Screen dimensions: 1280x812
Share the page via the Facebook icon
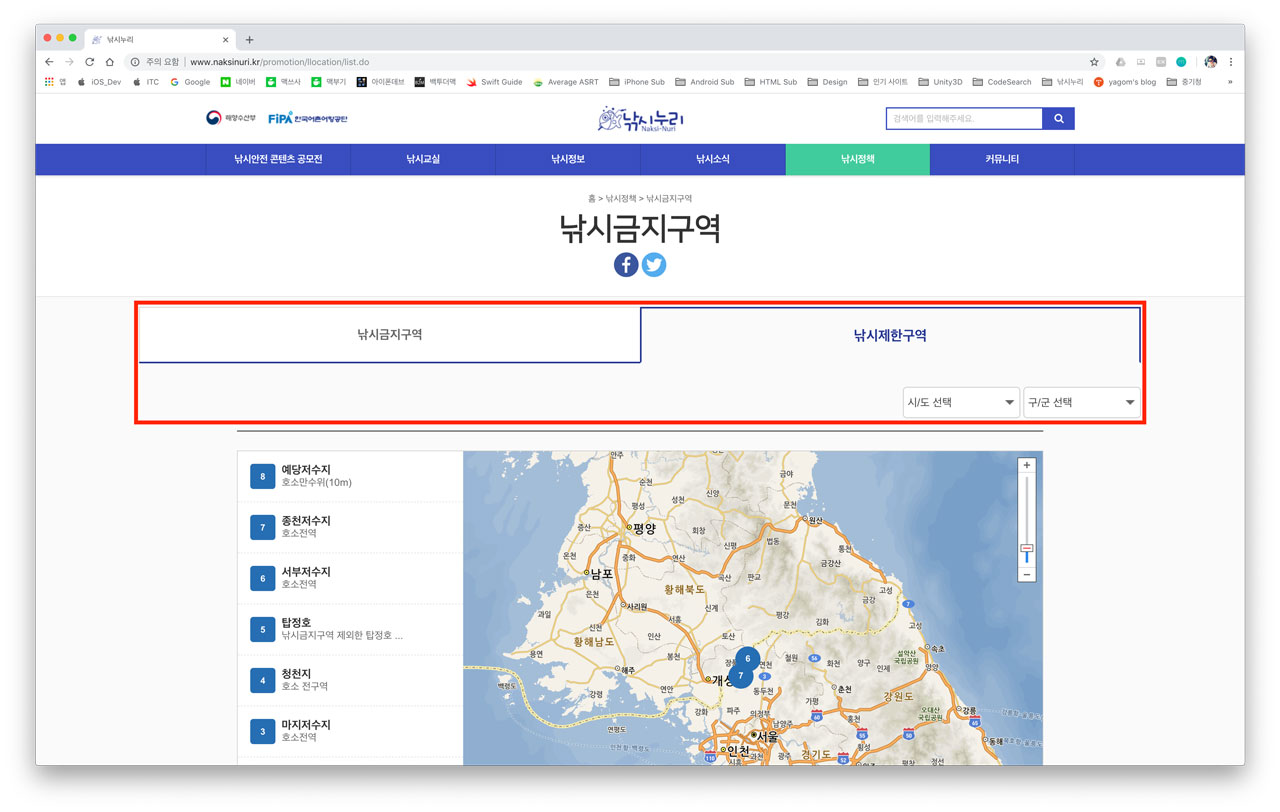[x=625, y=264]
